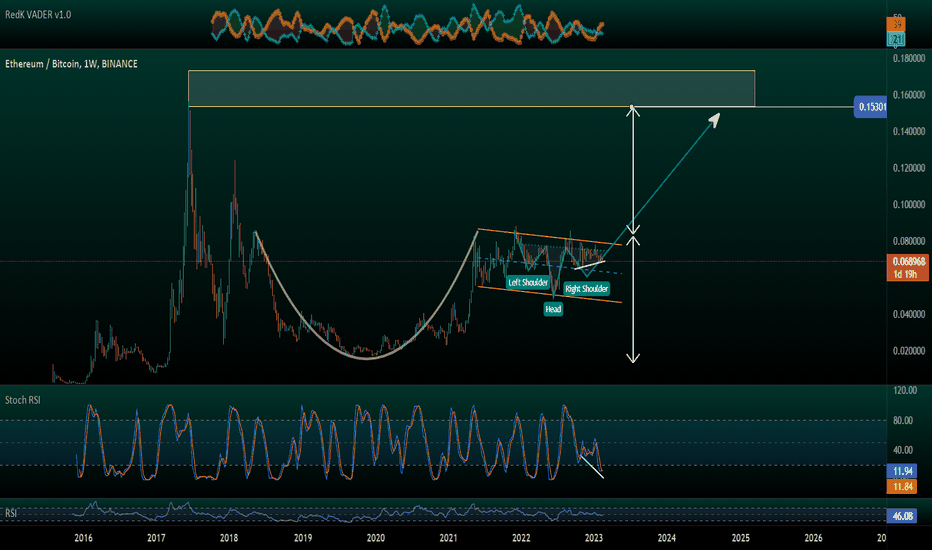This screenshot has width=932, height=550.
Task: Click the 2023 label on the time axis
Action: pos(594,538)
